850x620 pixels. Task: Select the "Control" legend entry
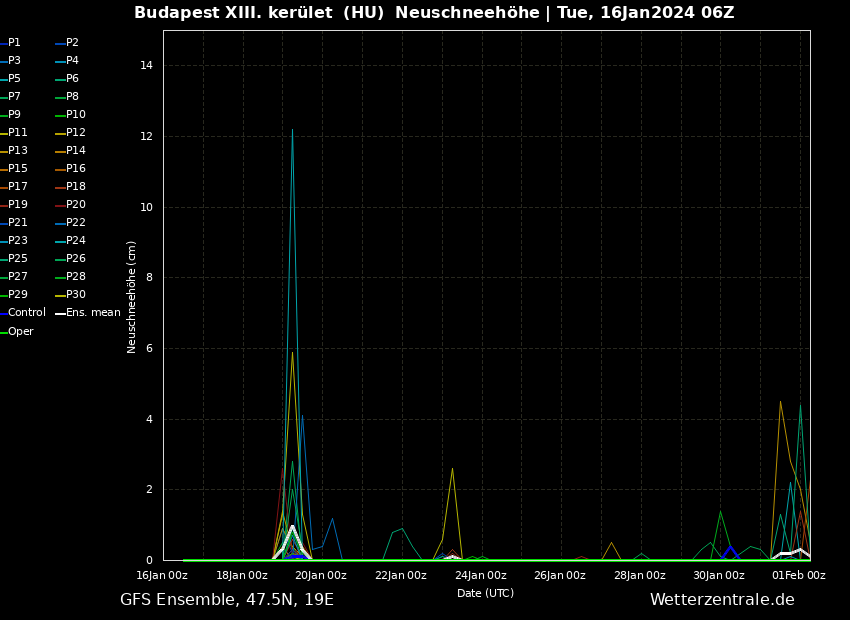(x=26, y=313)
